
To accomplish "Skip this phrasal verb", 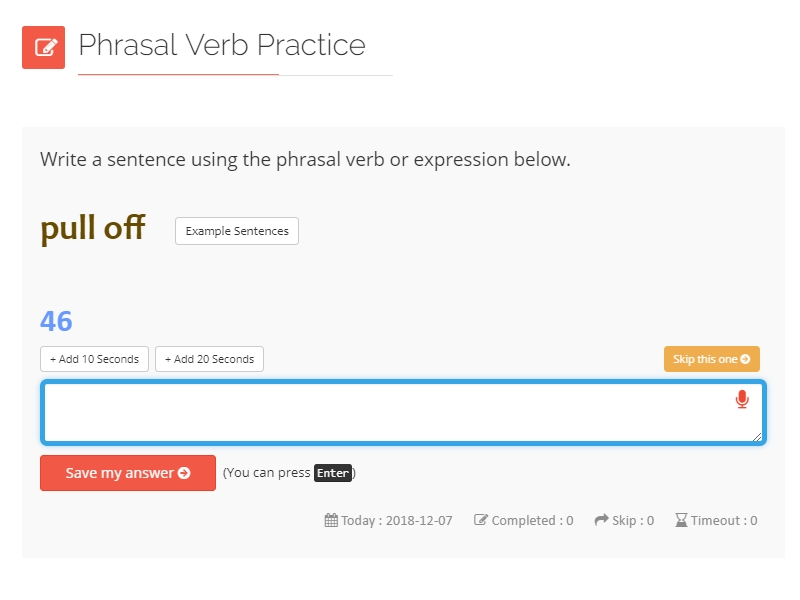I will 712,359.
